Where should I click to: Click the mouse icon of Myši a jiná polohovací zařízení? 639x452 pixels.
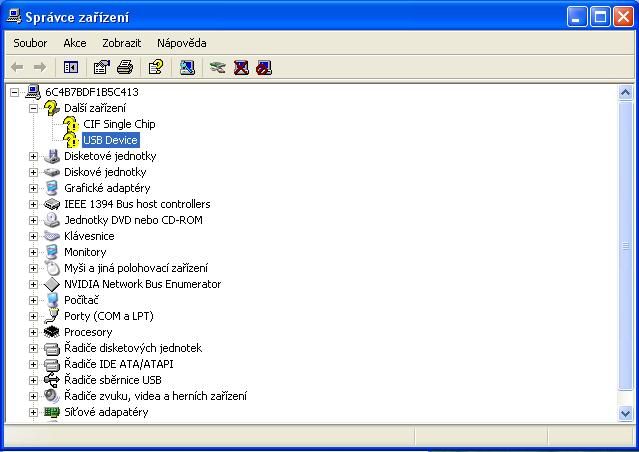click(52, 268)
